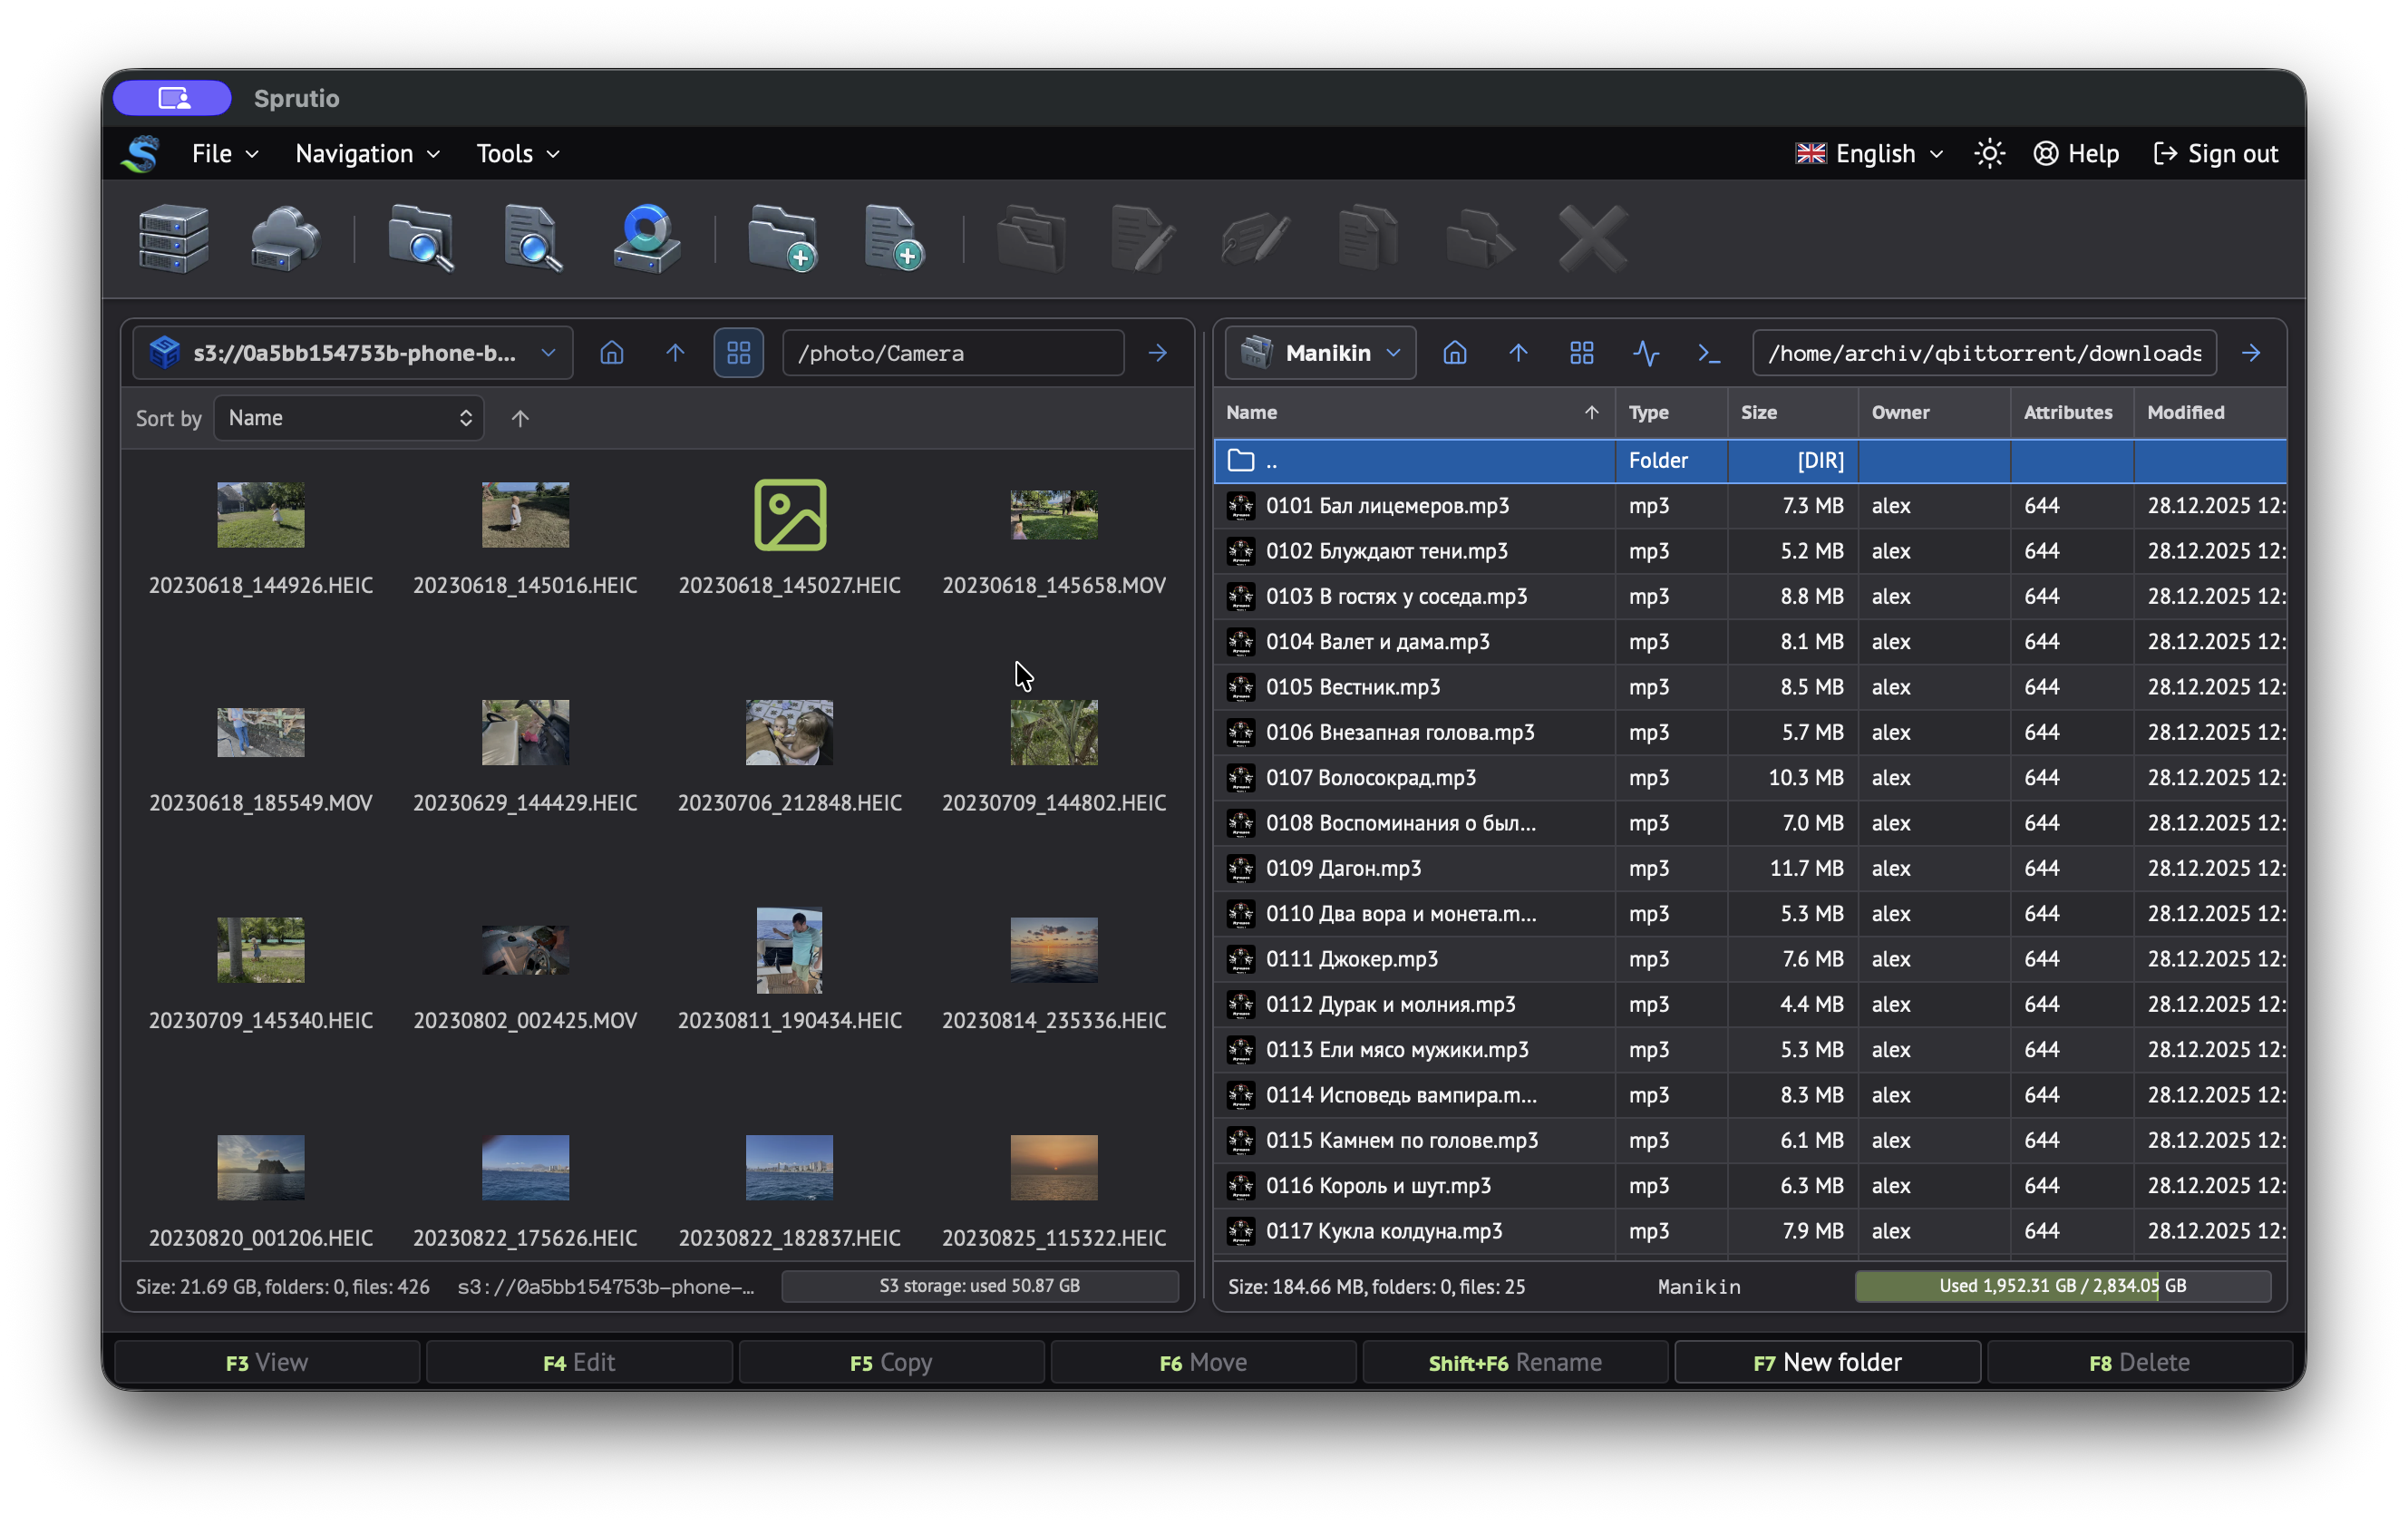Open s3 bucket source dropdown
Viewport: 2408px width, 1525px height.
point(353,353)
